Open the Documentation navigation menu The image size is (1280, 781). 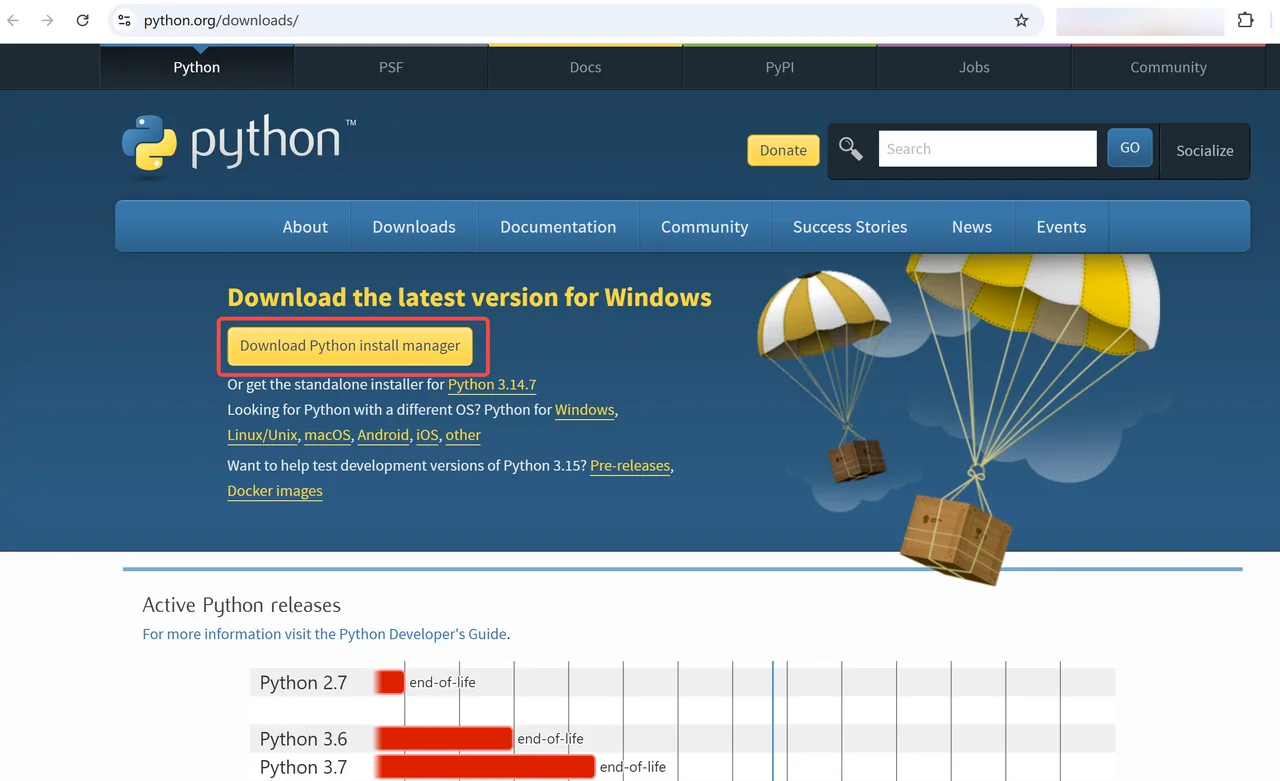[558, 227]
